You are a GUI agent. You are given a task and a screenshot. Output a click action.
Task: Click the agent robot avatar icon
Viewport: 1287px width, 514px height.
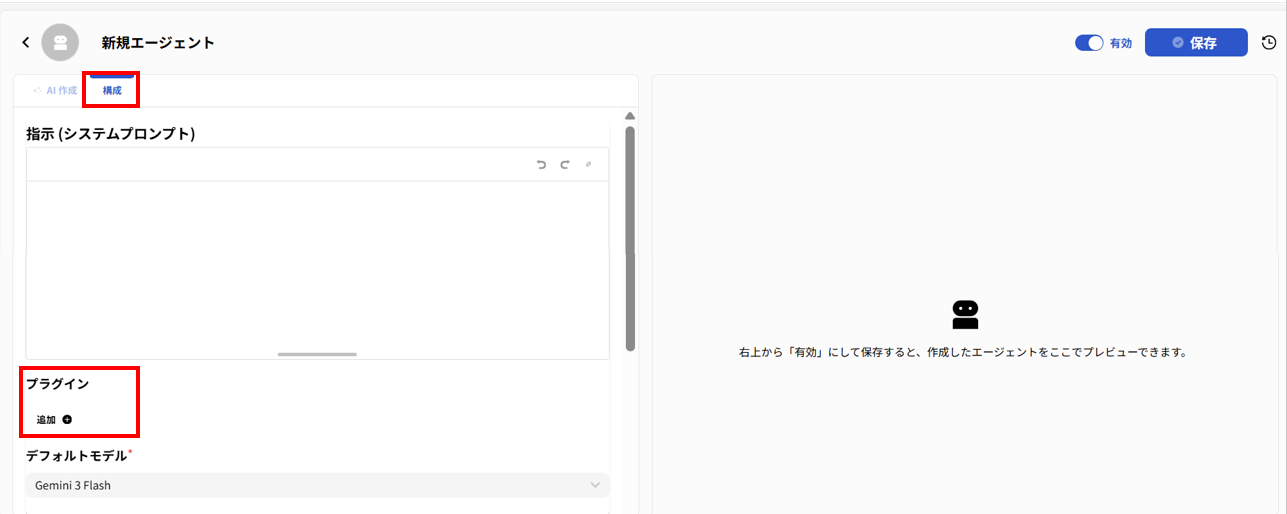pos(60,43)
